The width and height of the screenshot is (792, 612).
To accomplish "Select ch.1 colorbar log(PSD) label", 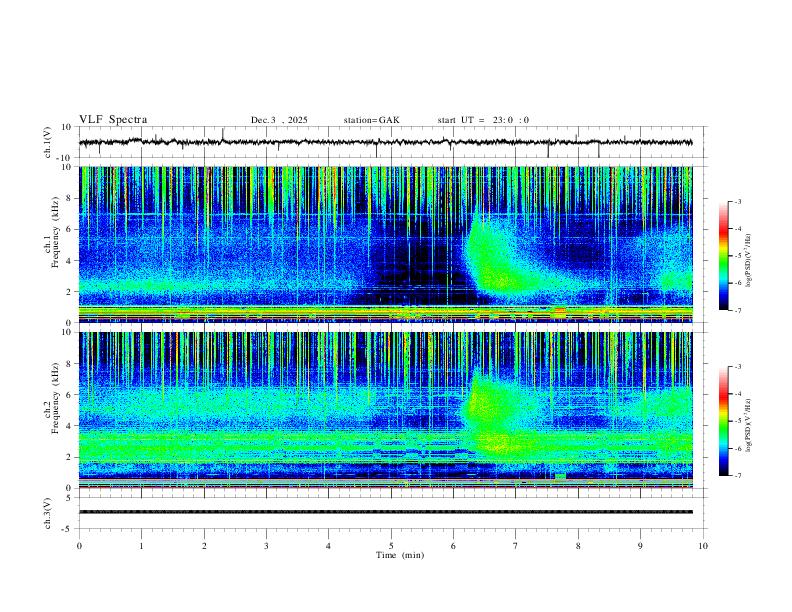I will (x=749, y=261).
